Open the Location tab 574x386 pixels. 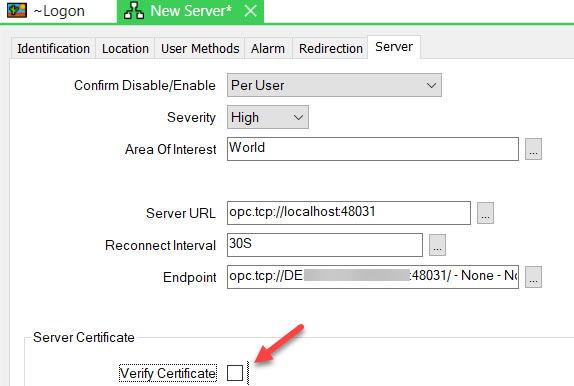[x=125, y=48]
